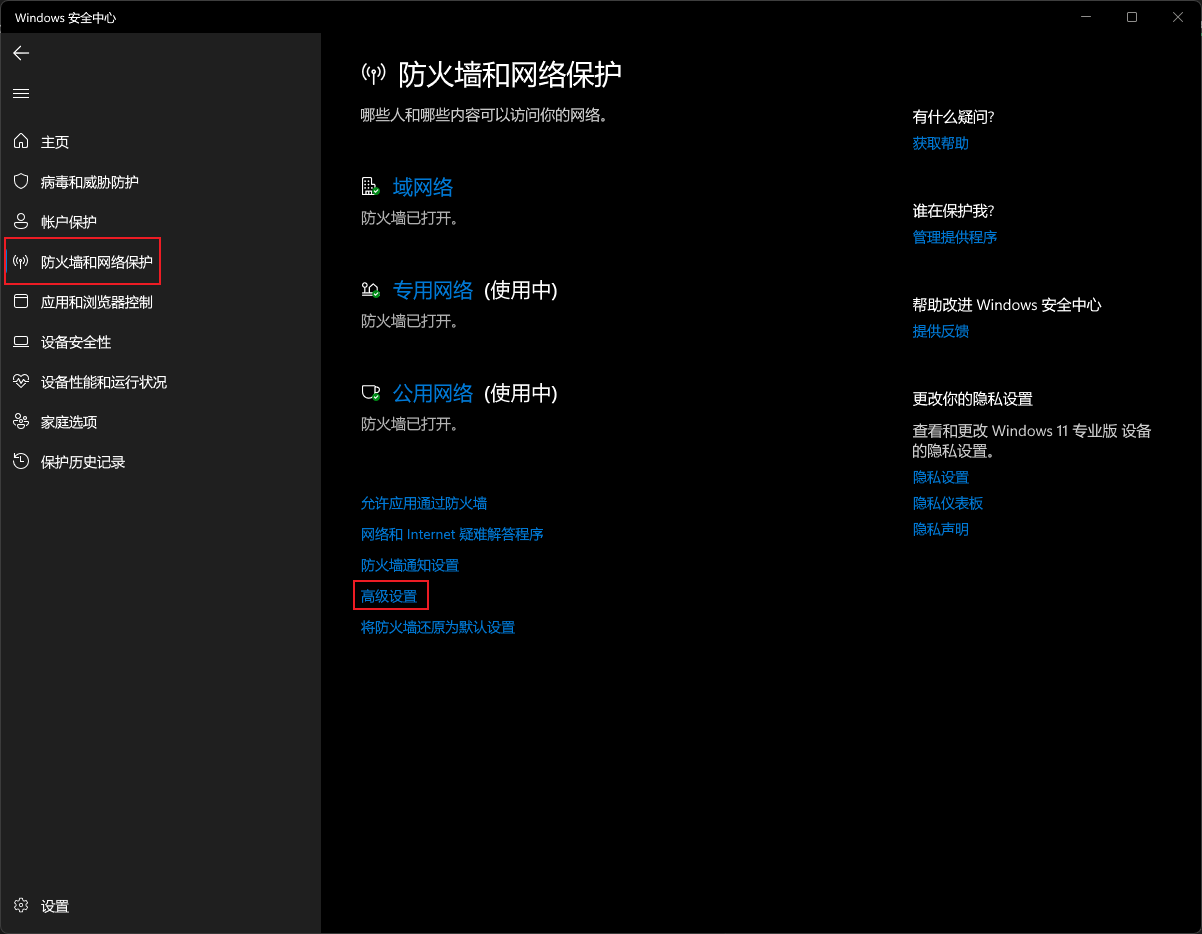Click the building icon next to 域网络
Screen dimensions: 1202x934
pyautogui.click(x=371, y=187)
